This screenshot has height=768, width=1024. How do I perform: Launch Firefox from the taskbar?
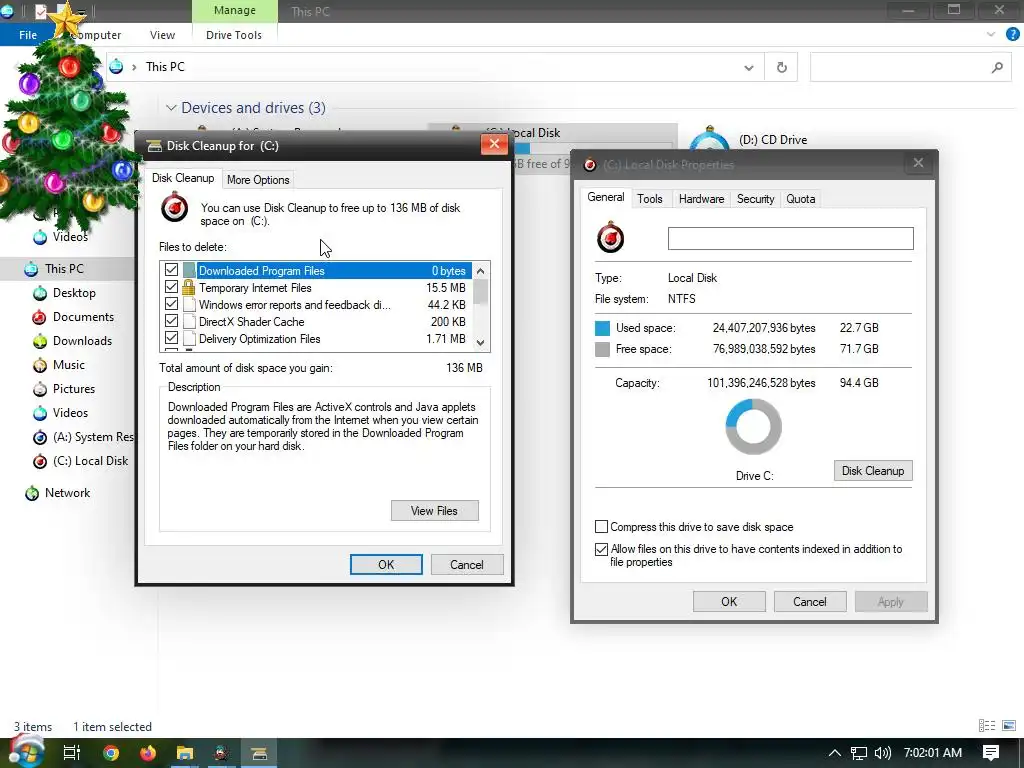tap(148, 753)
